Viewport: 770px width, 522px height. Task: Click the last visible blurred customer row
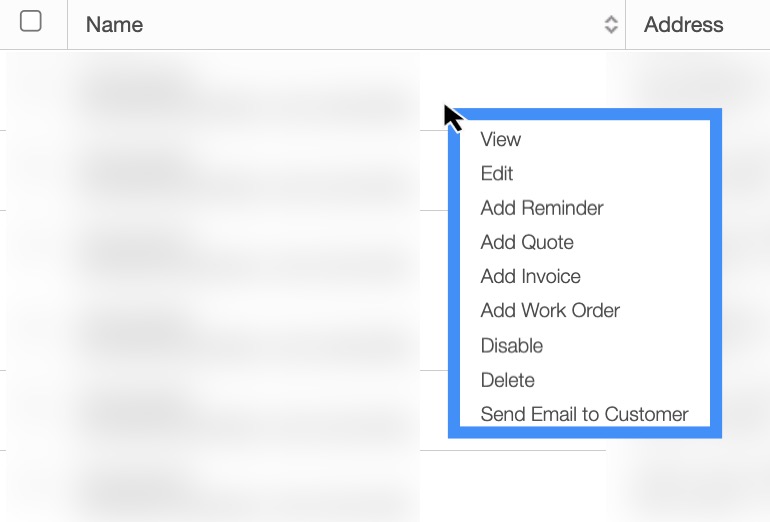pos(135,488)
